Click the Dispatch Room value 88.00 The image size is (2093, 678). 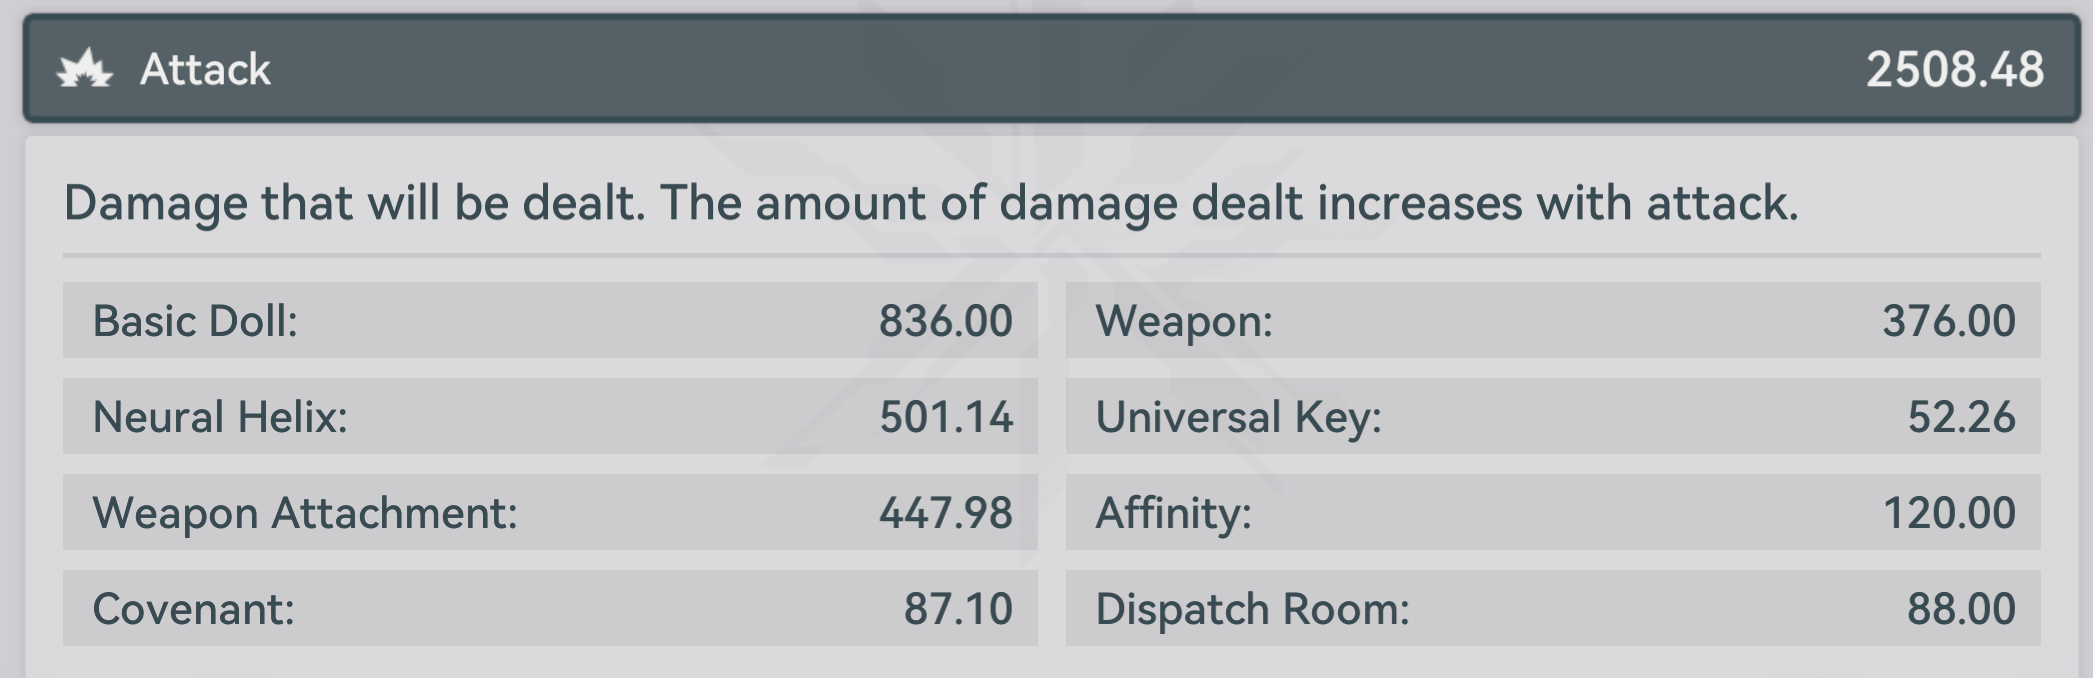1961,609
